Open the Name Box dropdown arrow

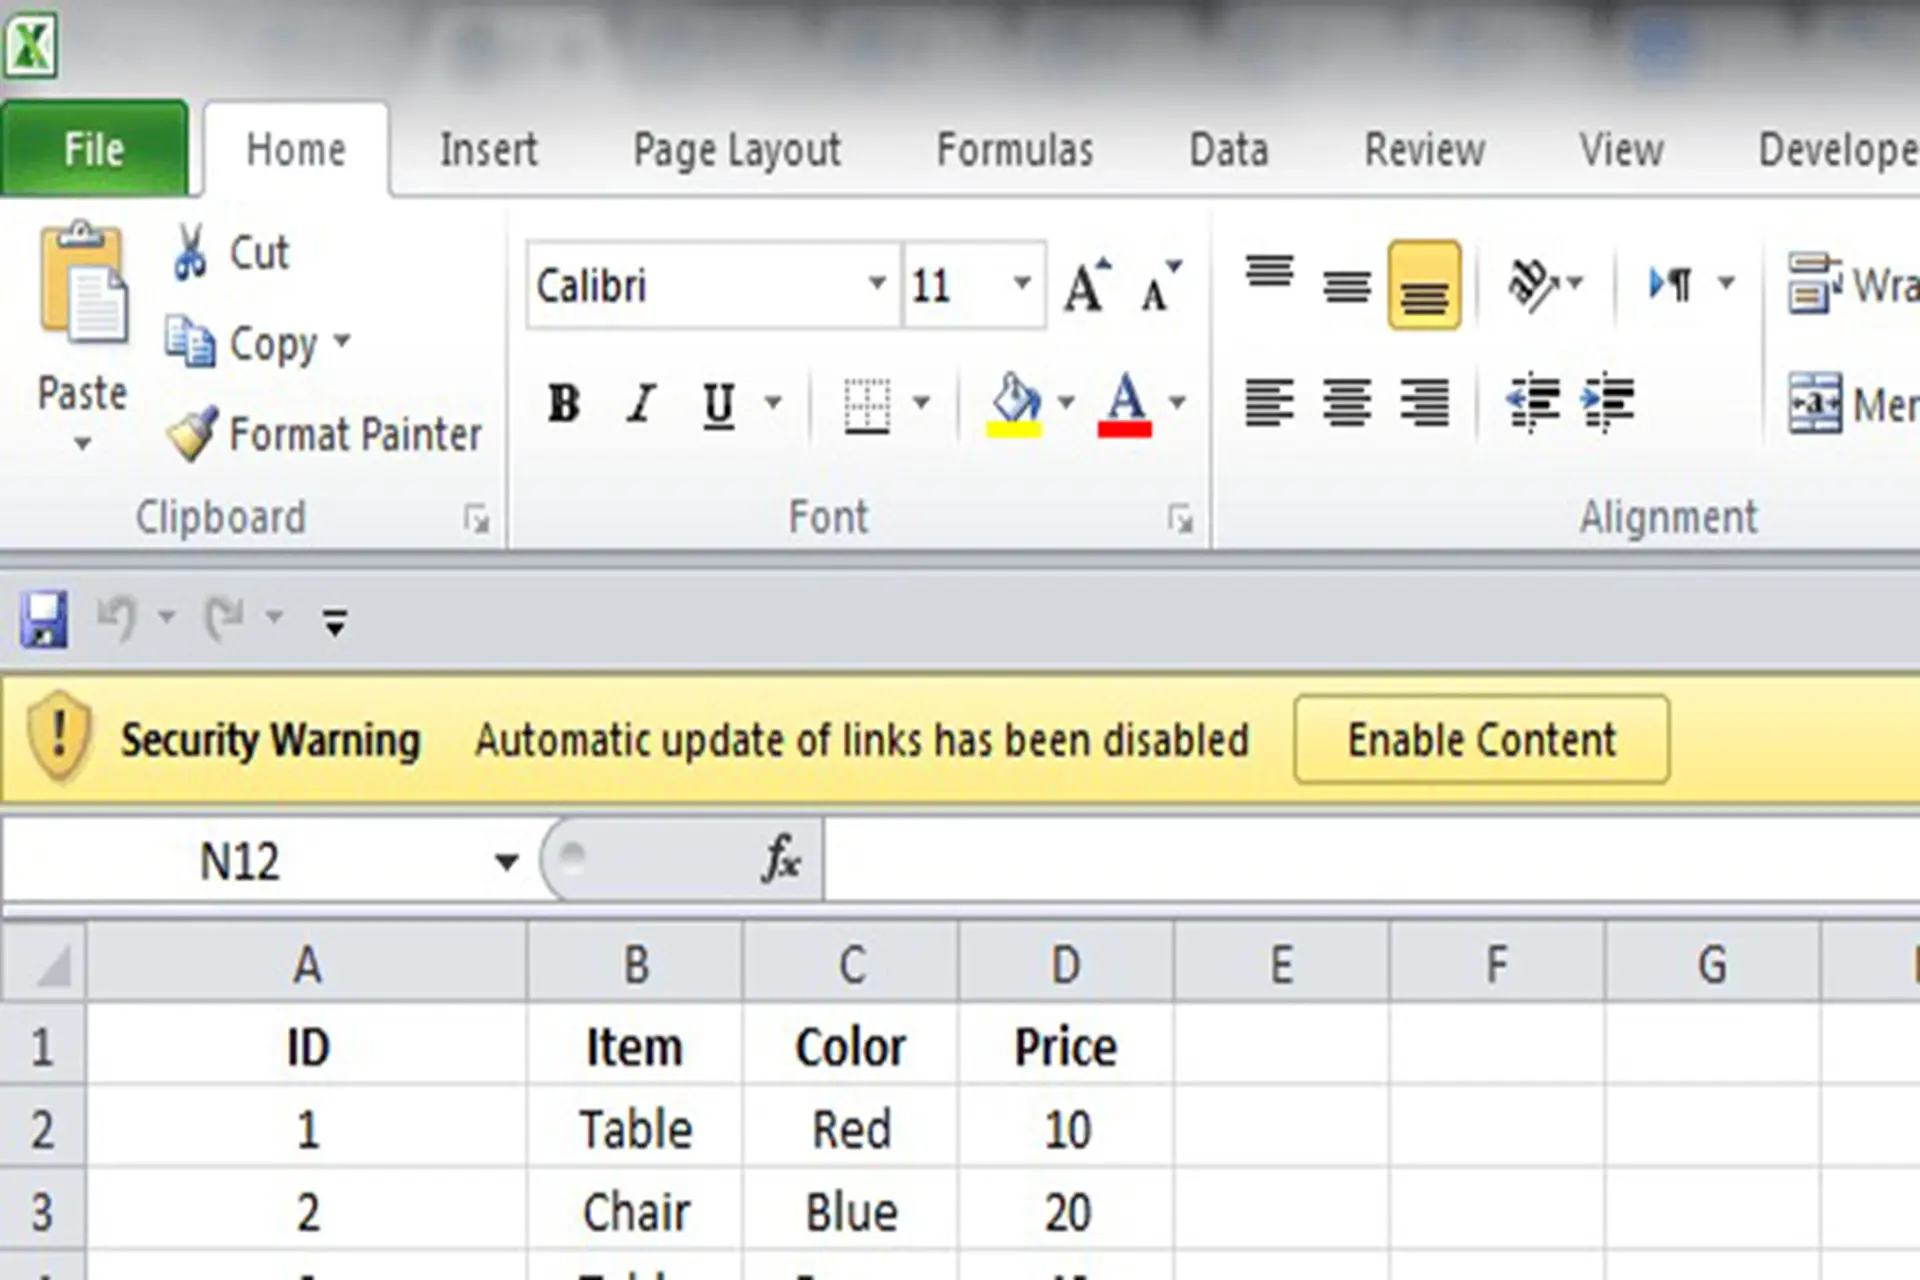[506, 861]
